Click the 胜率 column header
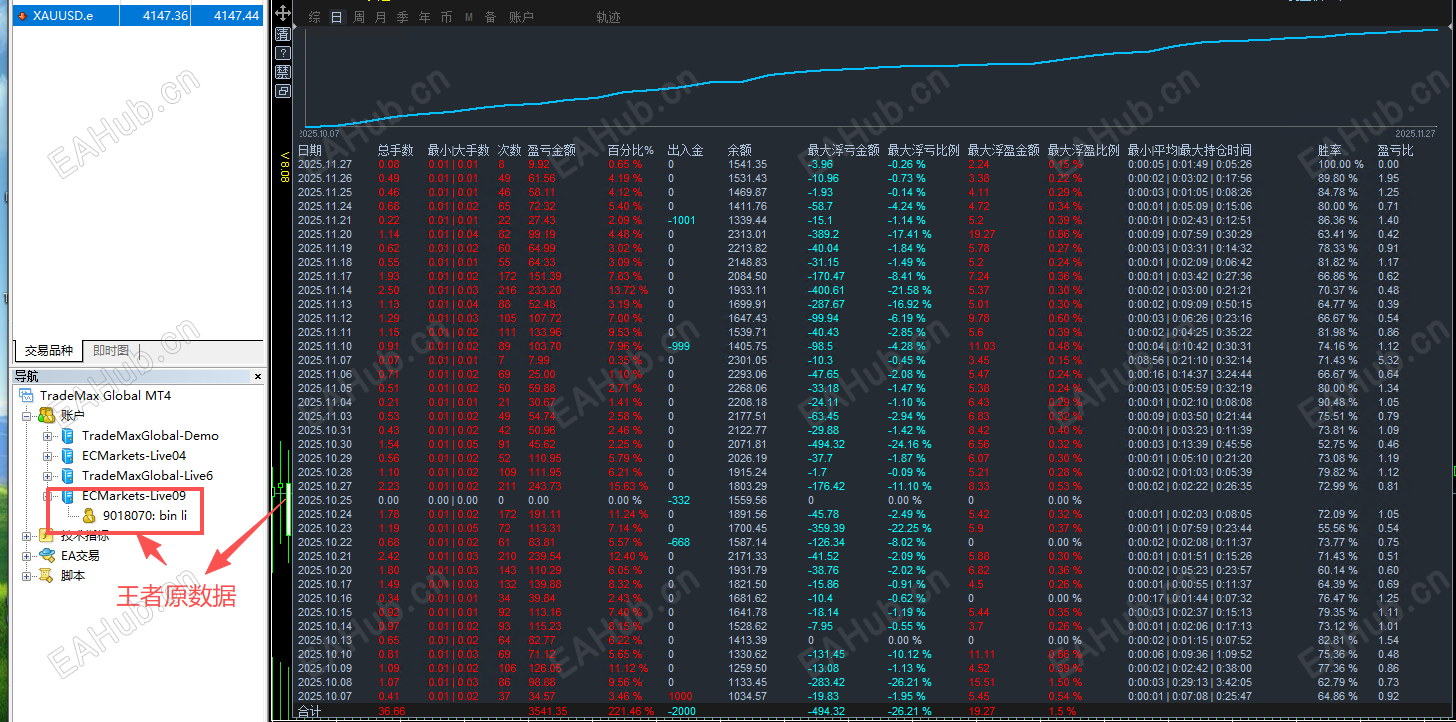1456x722 pixels. 1329,150
